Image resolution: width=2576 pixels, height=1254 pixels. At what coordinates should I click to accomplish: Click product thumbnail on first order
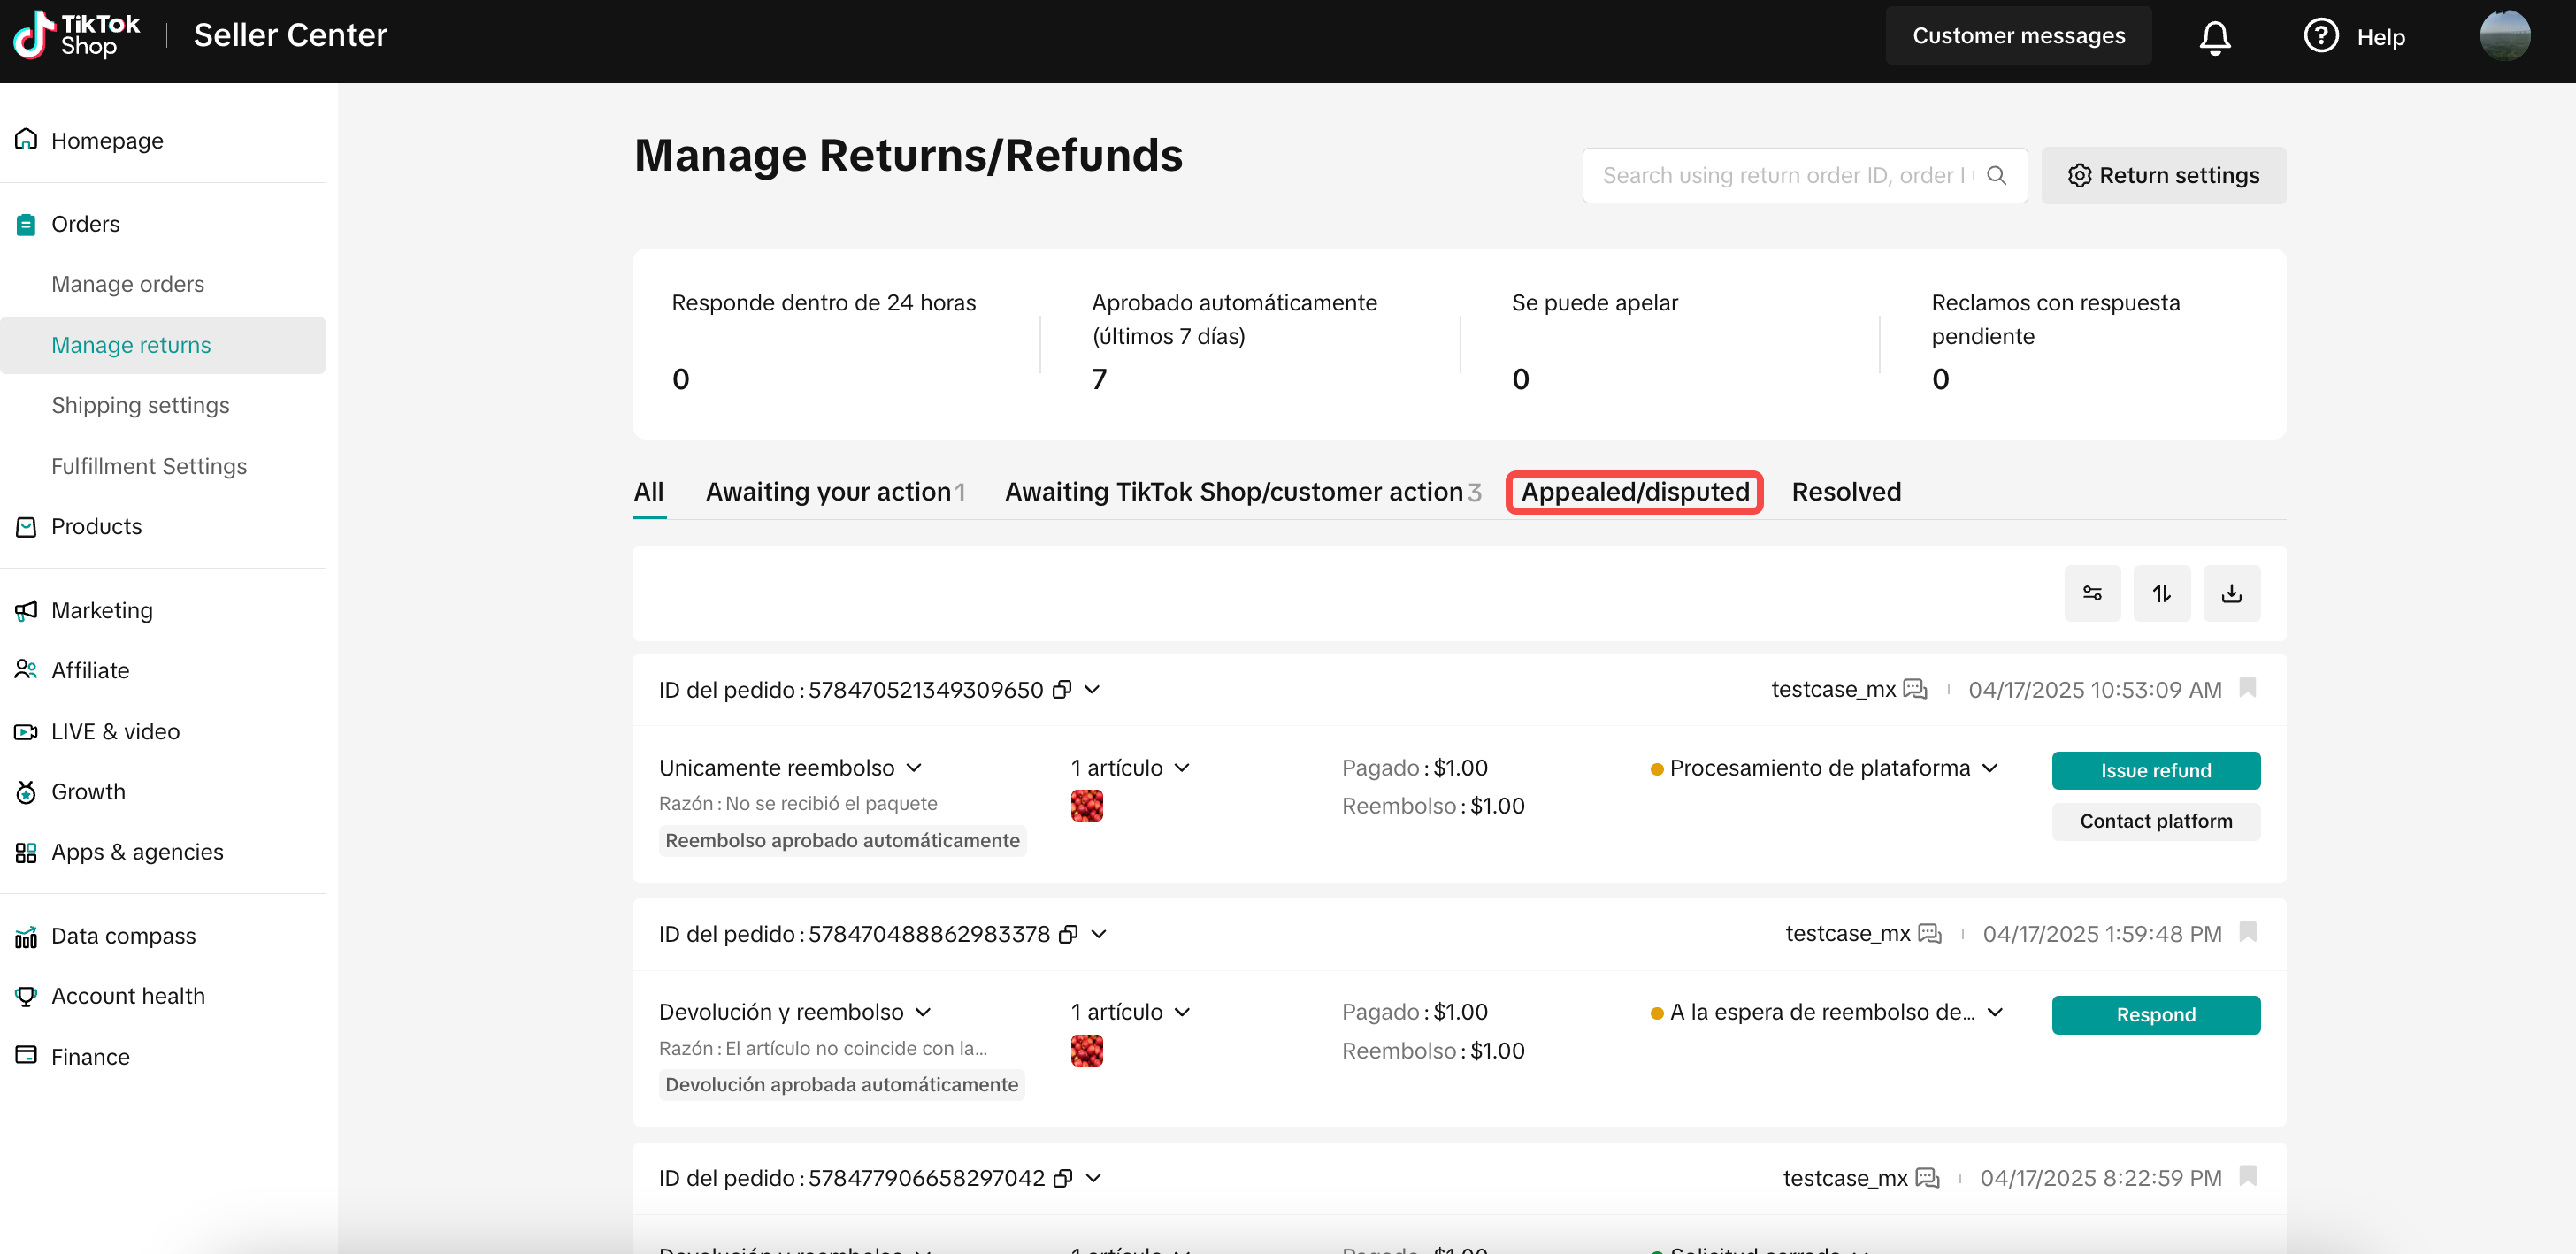point(1086,806)
